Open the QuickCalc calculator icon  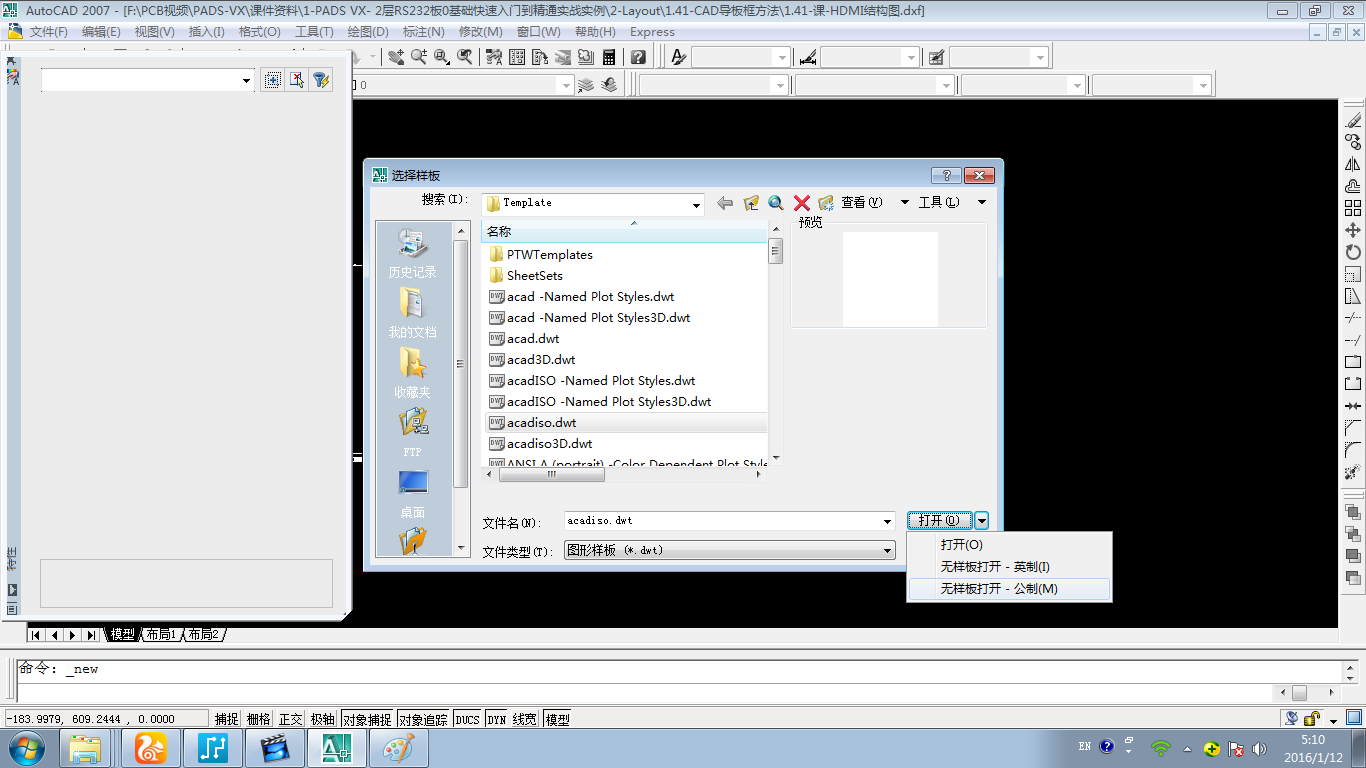tap(608, 58)
